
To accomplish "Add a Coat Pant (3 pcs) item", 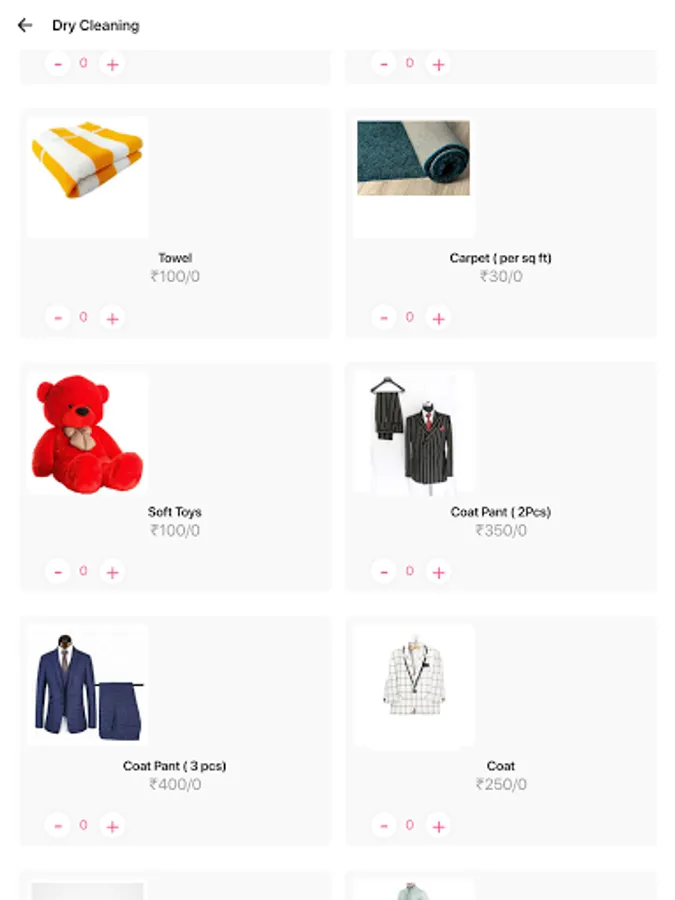I will 112,826.
